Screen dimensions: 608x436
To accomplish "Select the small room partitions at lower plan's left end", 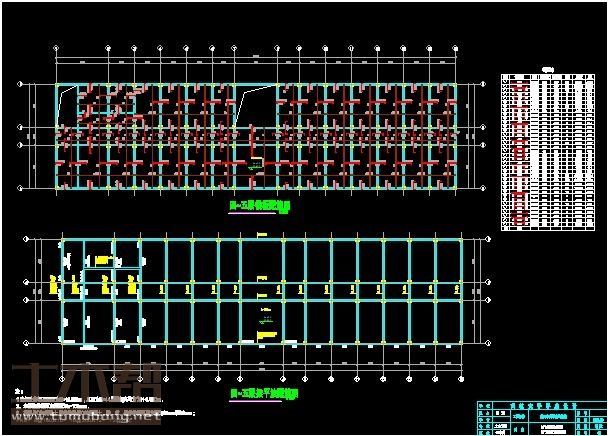I will (x=100, y=265).
